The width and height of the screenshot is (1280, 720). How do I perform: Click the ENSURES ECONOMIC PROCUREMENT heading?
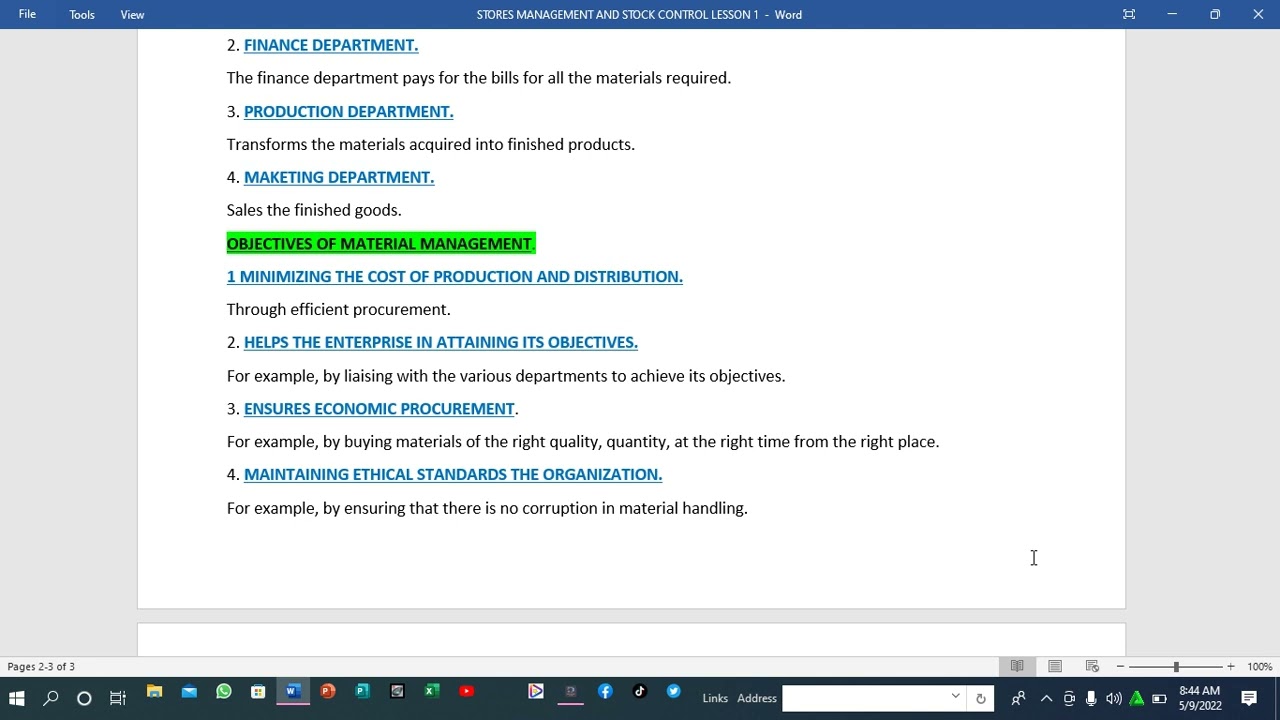[379, 408]
